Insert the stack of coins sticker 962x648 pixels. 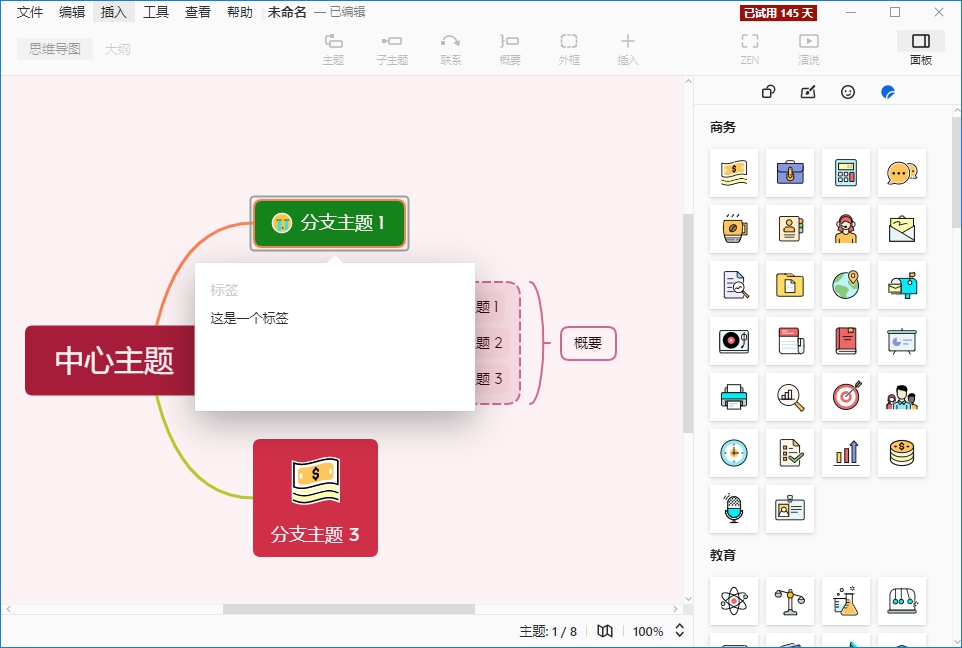point(901,453)
